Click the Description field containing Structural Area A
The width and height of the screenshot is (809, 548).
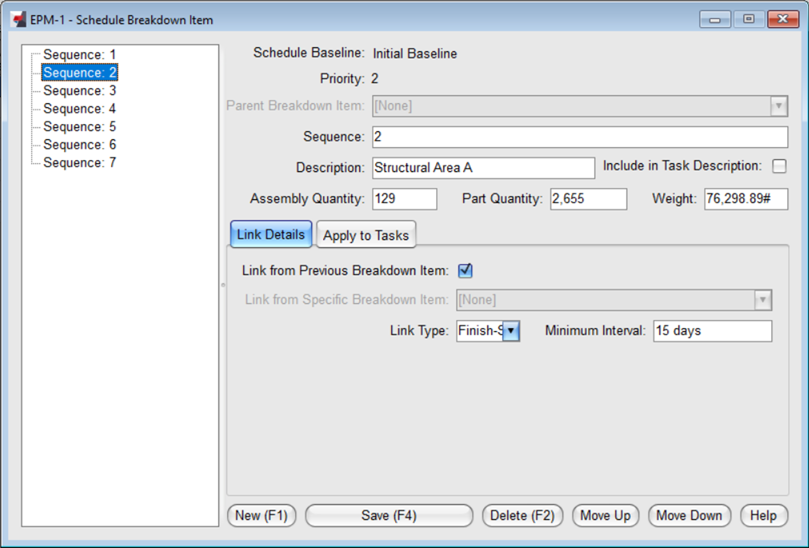pyautogui.click(x=483, y=168)
